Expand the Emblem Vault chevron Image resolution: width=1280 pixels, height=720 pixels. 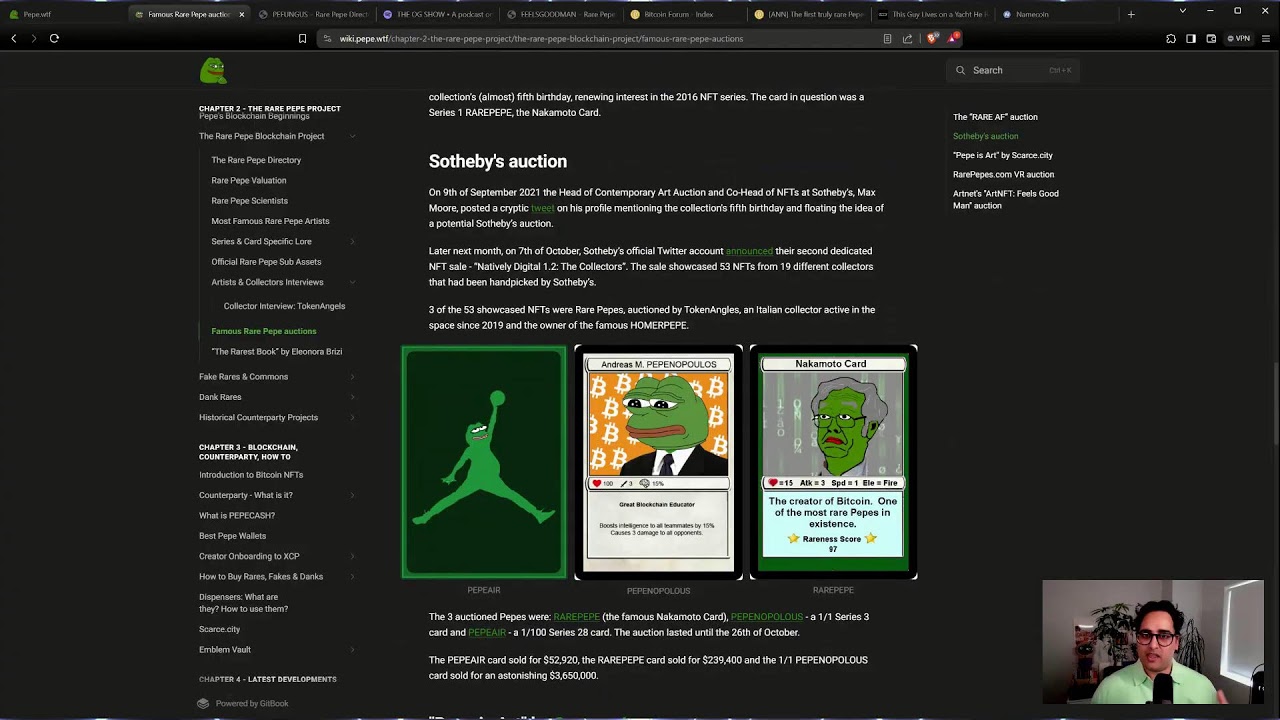[352, 650]
